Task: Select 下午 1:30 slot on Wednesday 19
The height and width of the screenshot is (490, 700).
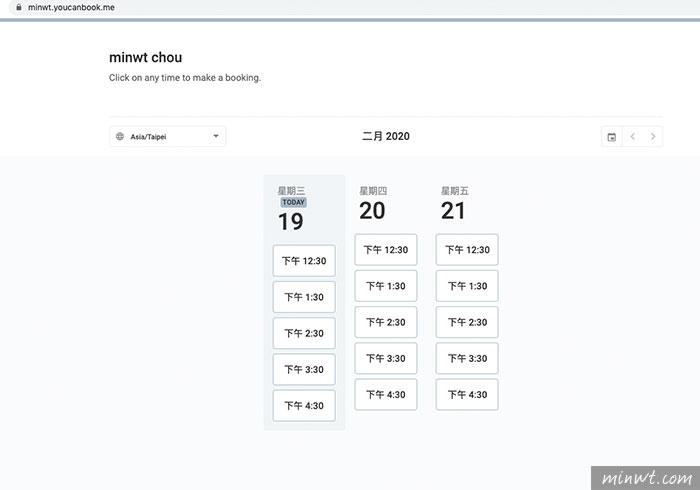Action: pos(304,297)
